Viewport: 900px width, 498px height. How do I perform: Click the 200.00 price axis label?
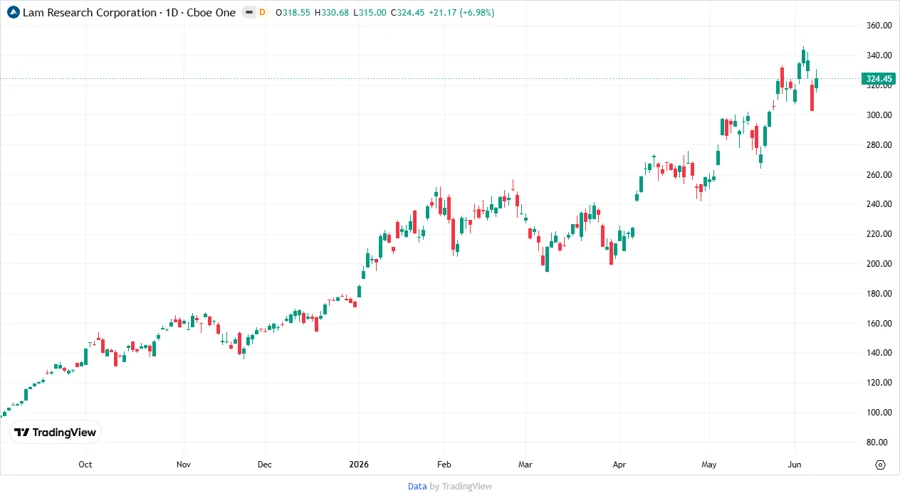(879, 263)
